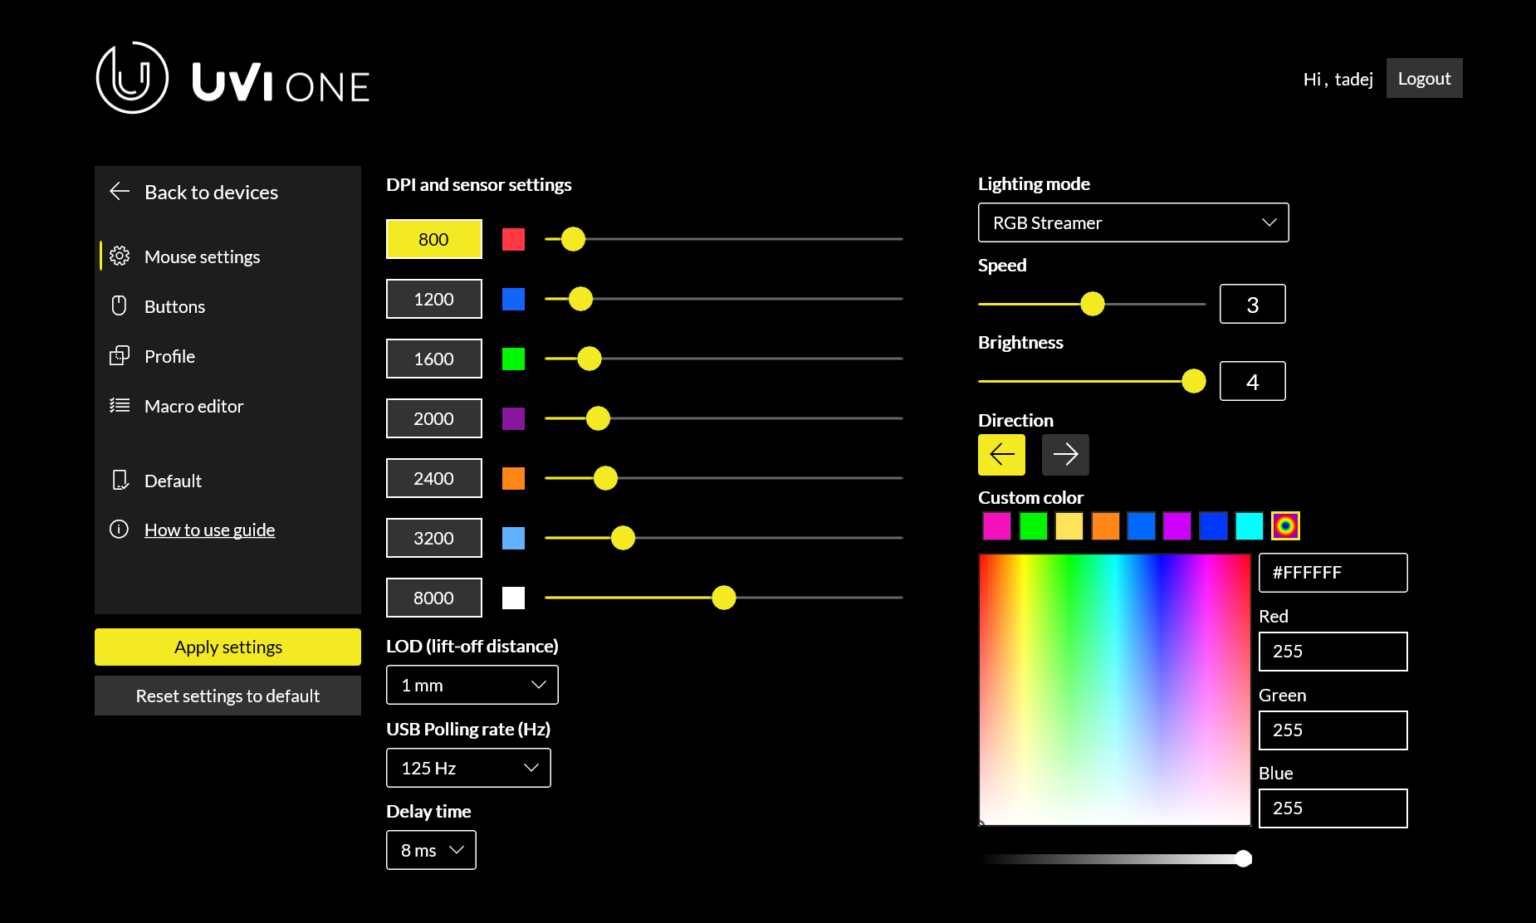1536x923 pixels.
Task: Click the info icon next to How to use guide
Action: [119, 529]
